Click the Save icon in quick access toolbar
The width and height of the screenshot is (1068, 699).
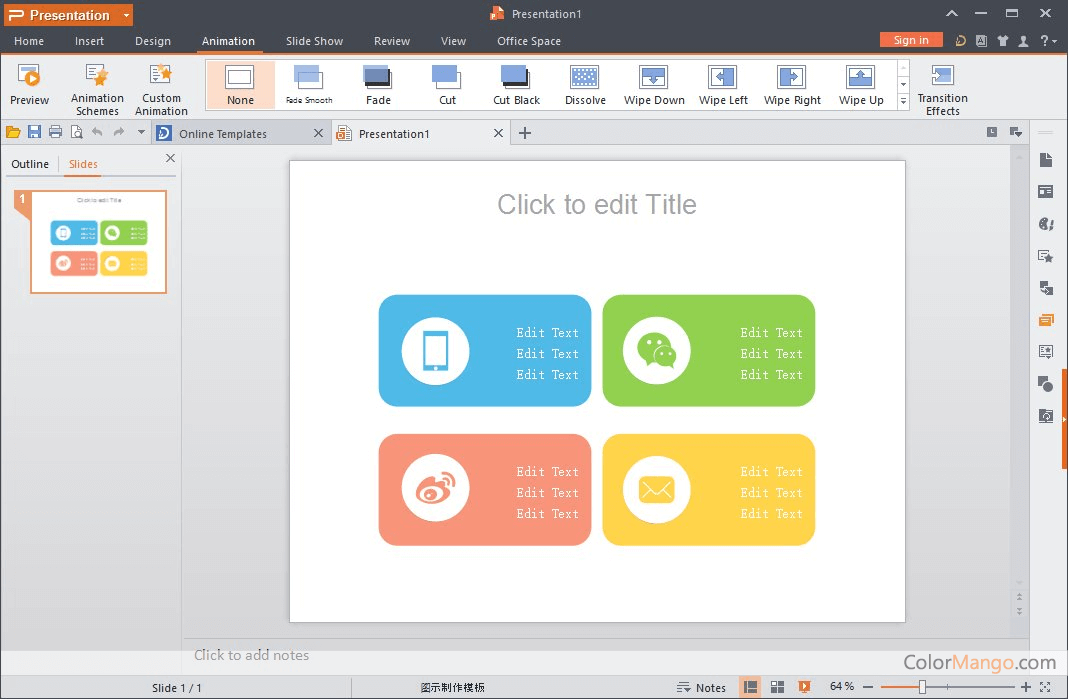[x=34, y=132]
